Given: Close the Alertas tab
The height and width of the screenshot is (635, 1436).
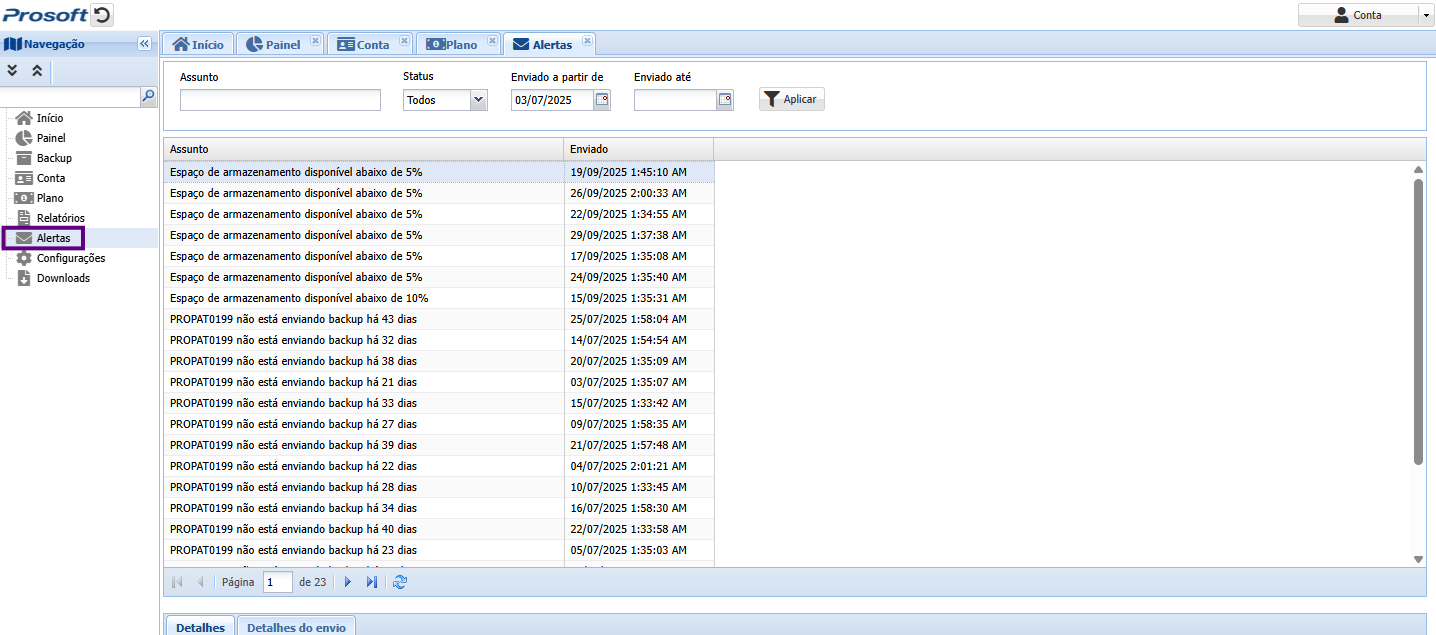Looking at the screenshot, I should (587, 41).
